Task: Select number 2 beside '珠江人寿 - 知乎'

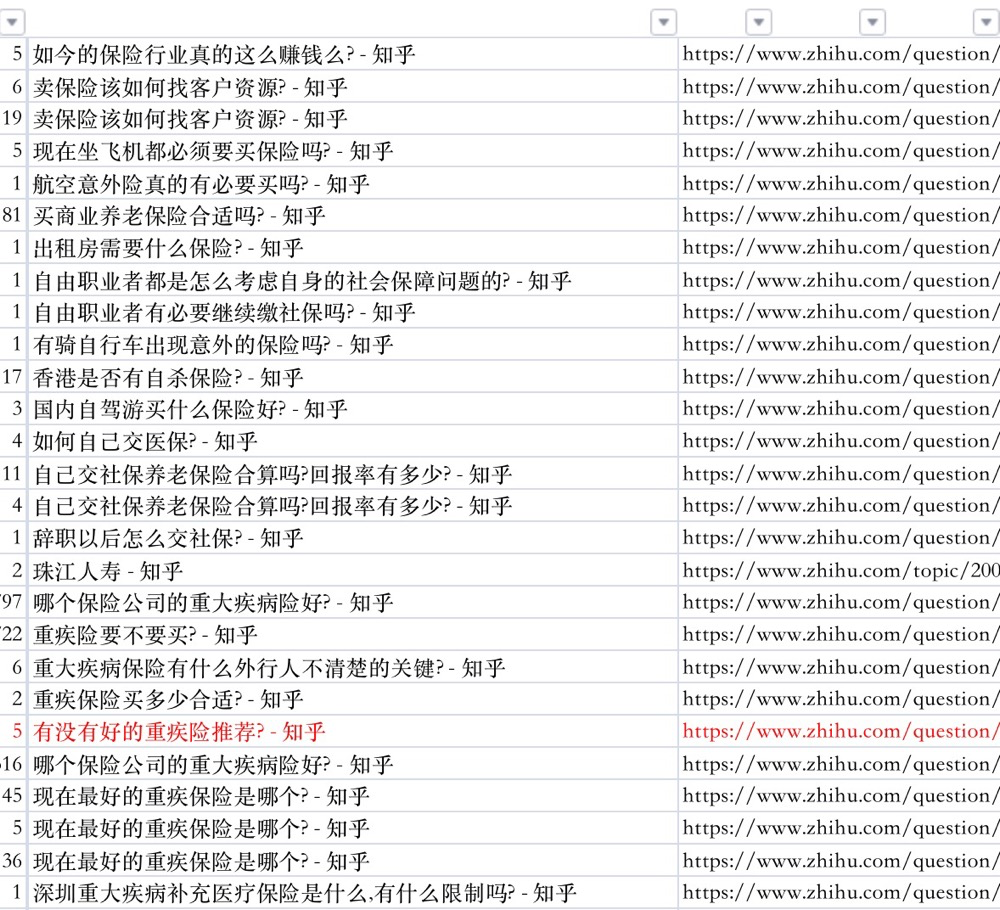Action: [17, 571]
